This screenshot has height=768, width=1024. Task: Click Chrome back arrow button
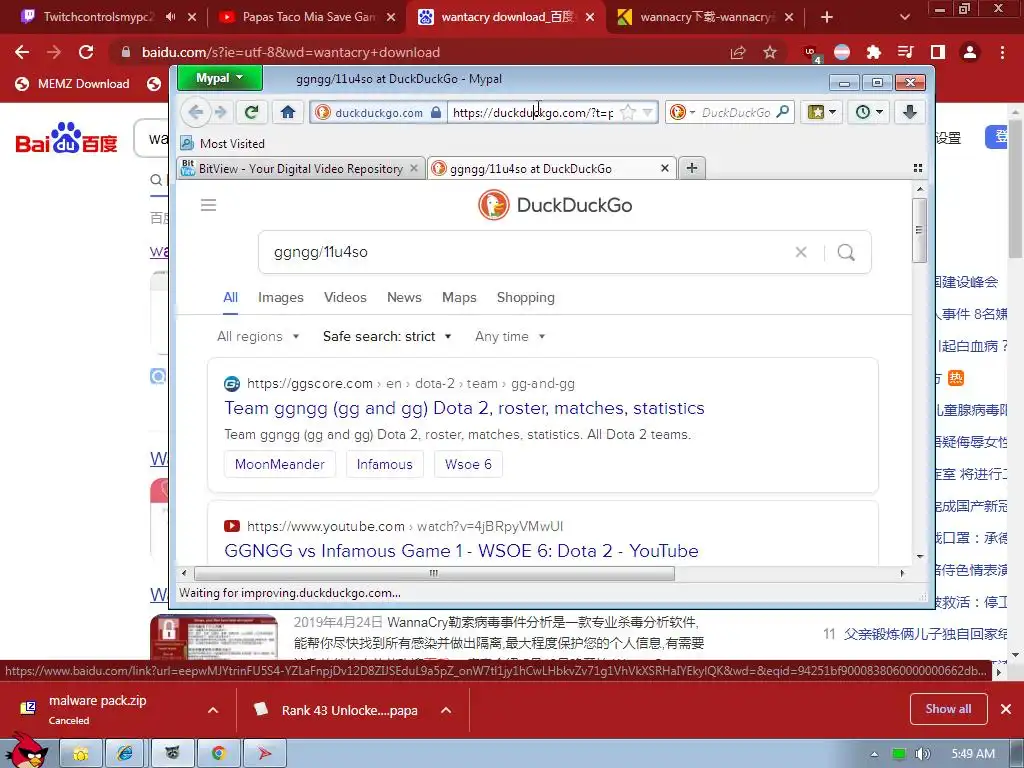pyautogui.click(x=22, y=52)
